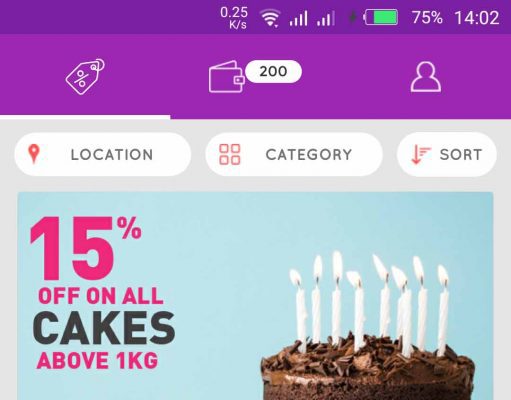Tap the battery indicator icon
511x400 pixels.
[380, 17]
